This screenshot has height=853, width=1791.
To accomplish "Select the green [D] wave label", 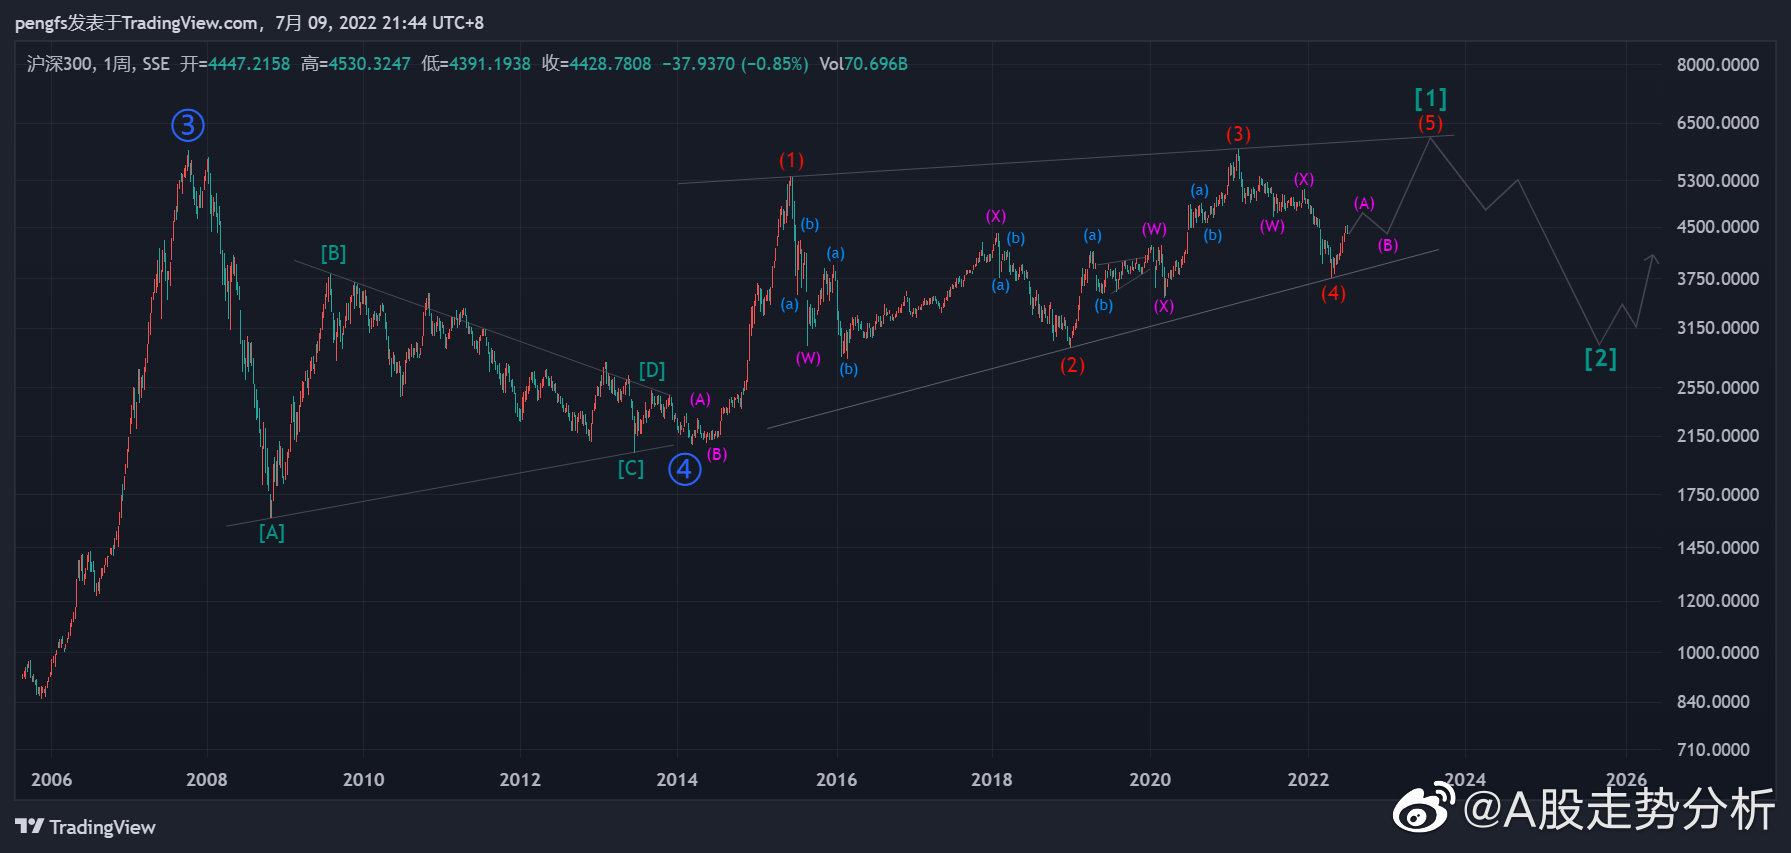I will tap(652, 371).
